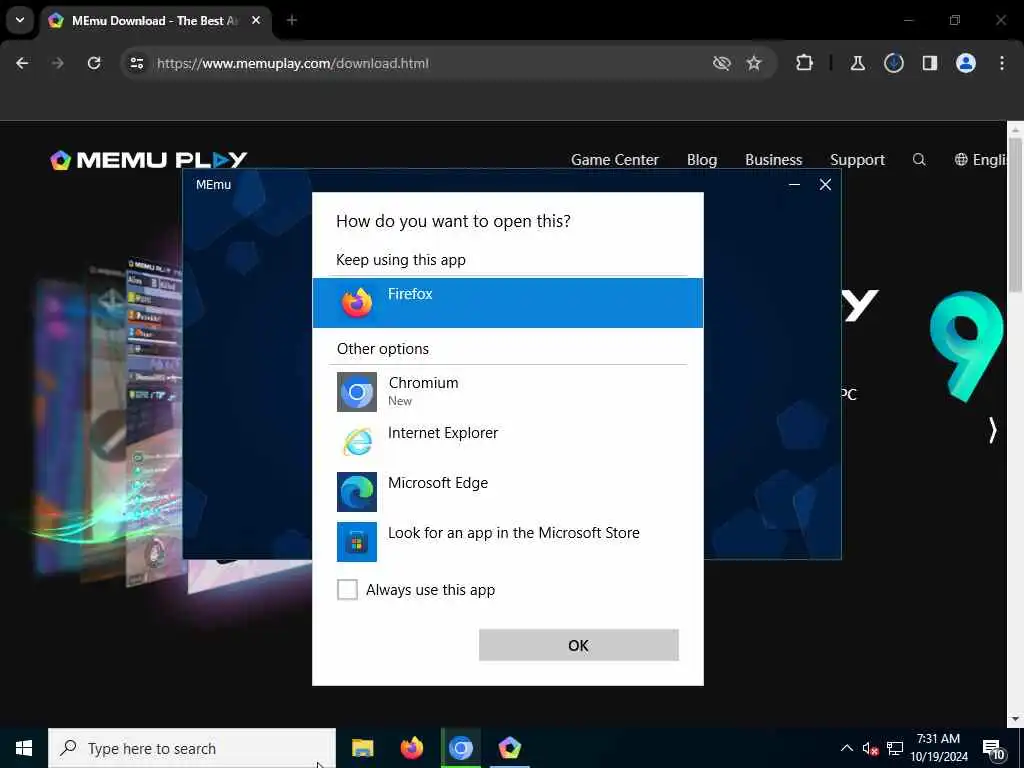
Task: Open the browser downloads indicator
Action: click(894, 63)
